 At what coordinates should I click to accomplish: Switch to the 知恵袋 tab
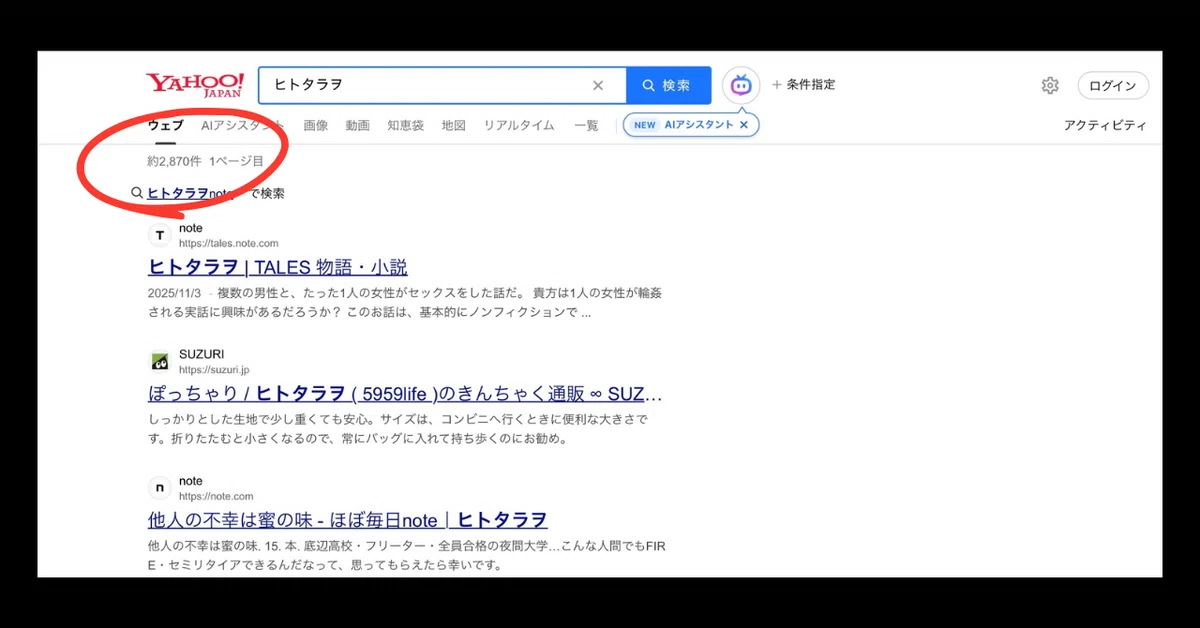406,126
